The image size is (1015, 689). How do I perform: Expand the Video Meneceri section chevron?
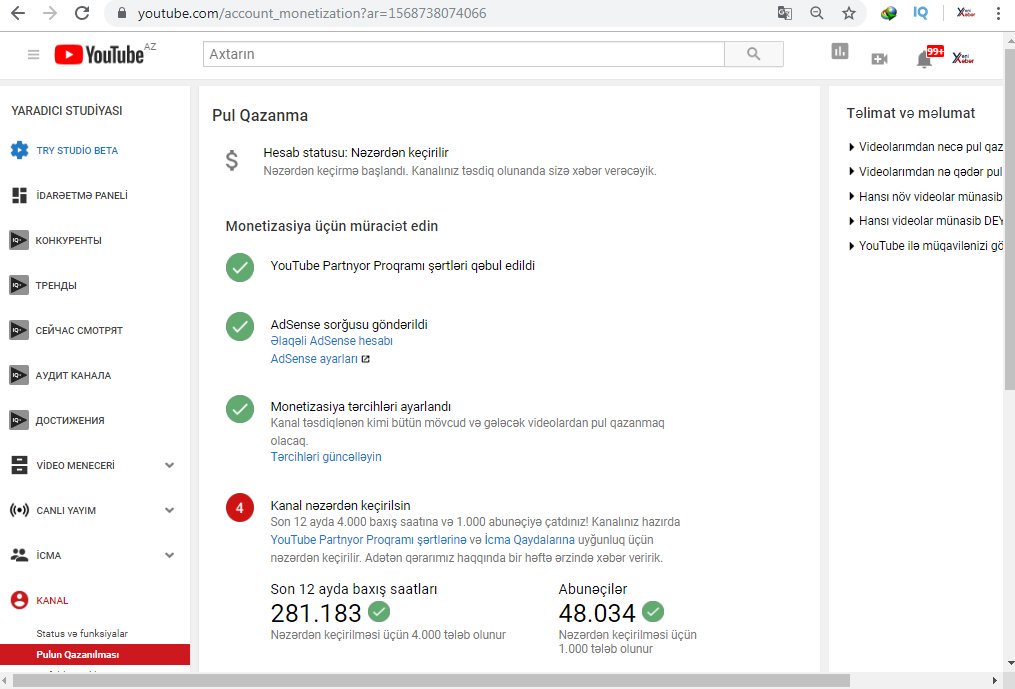170,465
